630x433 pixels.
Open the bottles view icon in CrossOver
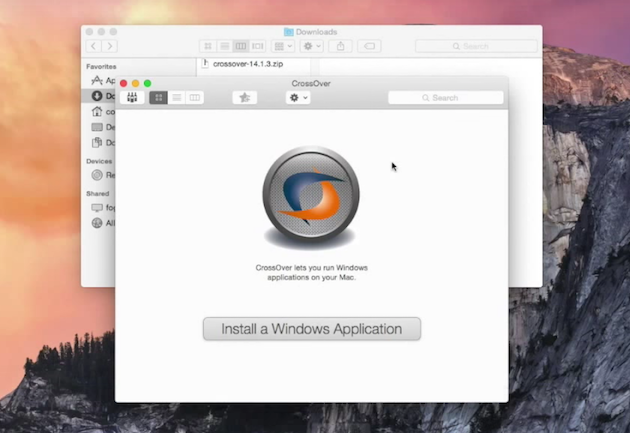click(x=132, y=98)
